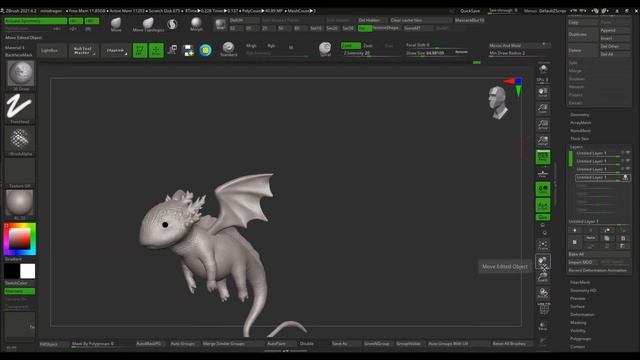This screenshot has height=360, width=640.
Task: Open the Texture Off selector
Action: pos(20,173)
